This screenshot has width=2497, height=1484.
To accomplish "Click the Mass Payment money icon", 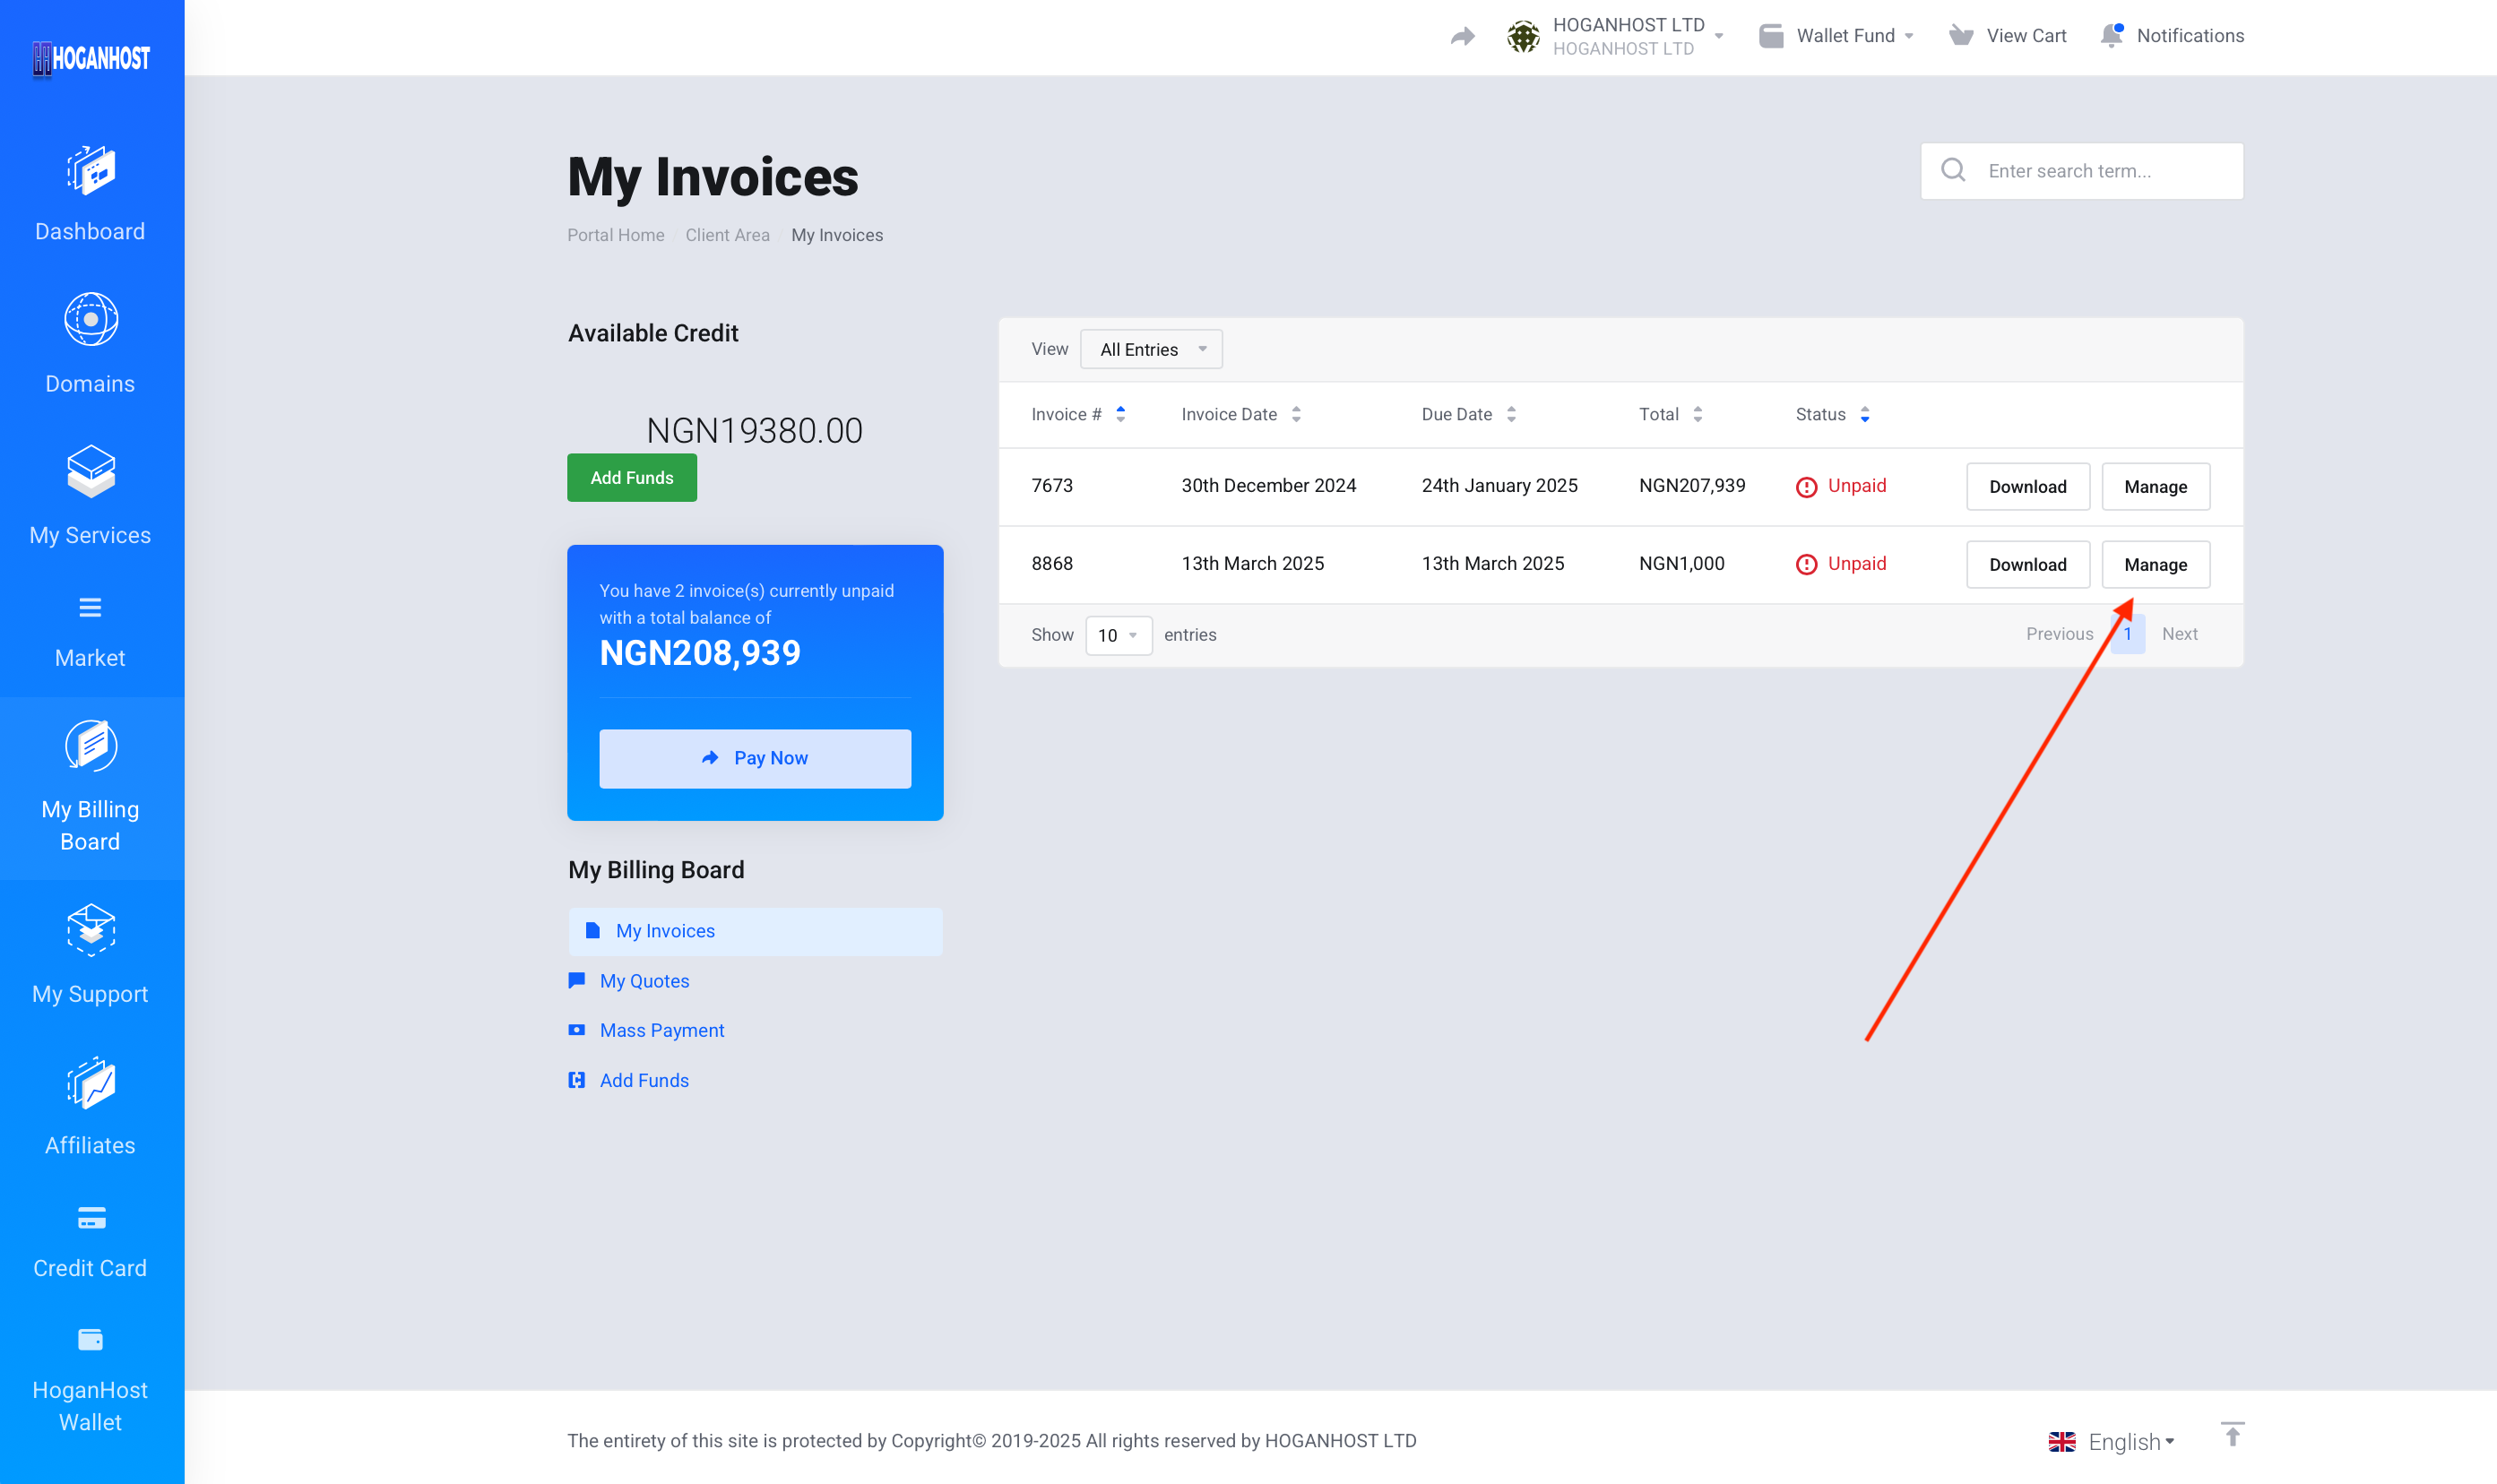I will pyautogui.click(x=577, y=1030).
